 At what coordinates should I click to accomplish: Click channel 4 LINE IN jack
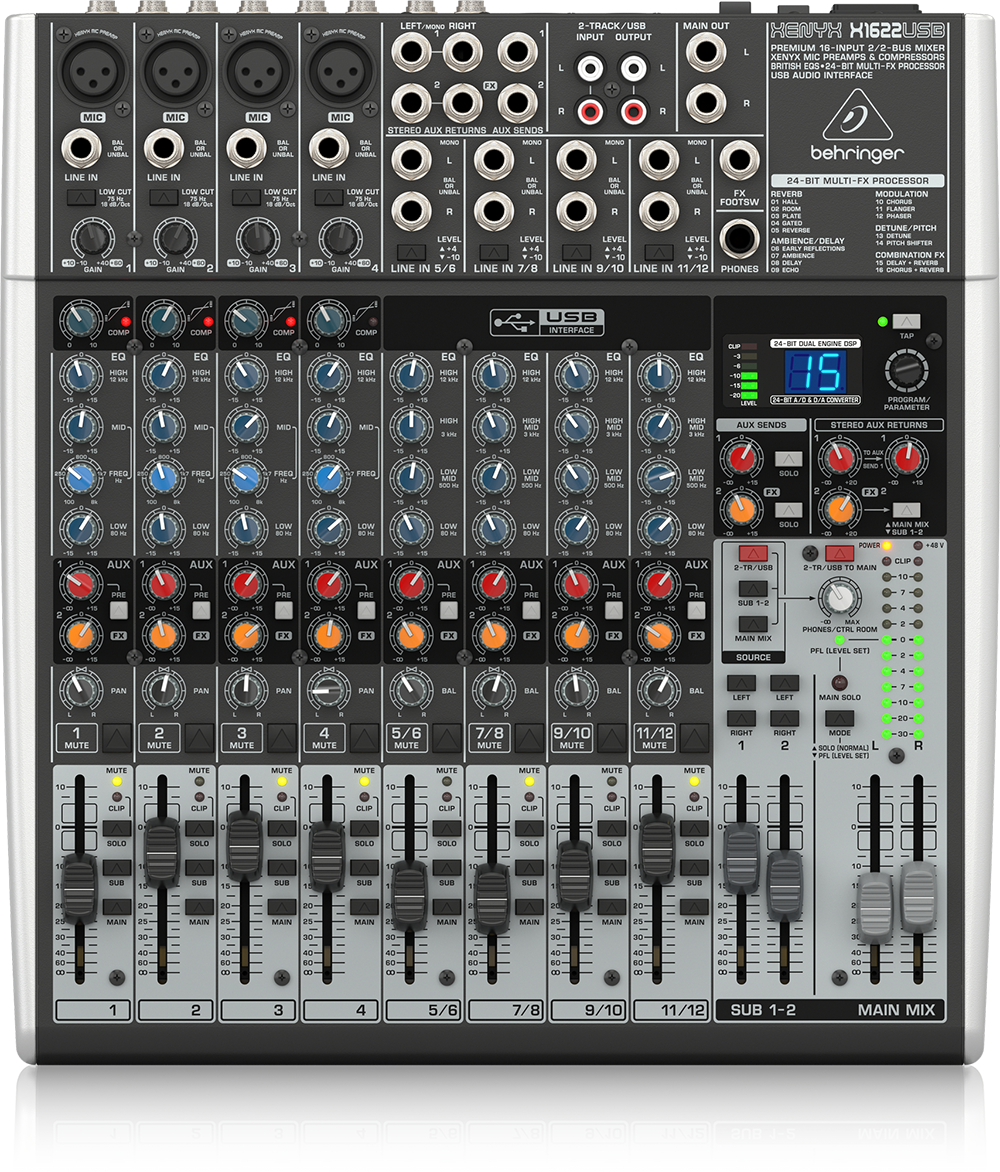click(x=329, y=148)
